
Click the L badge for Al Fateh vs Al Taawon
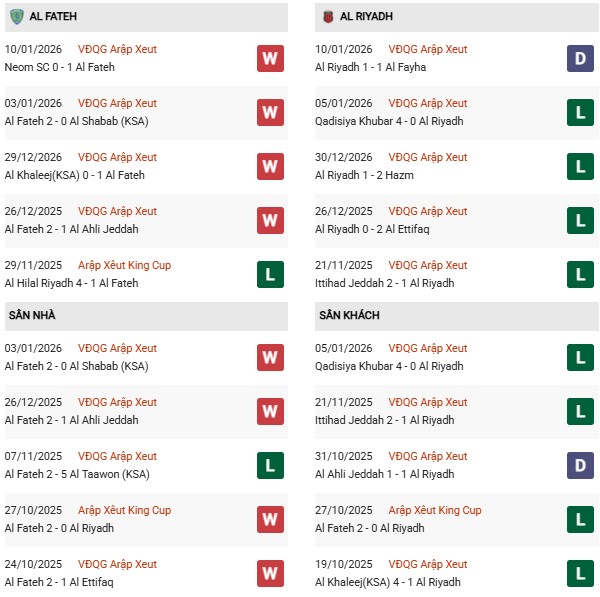270,465
